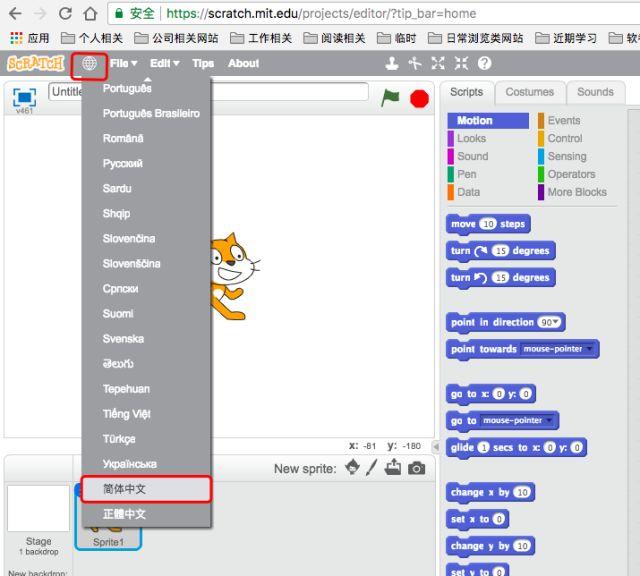Select the Duplicate stamp tool
The width and height of the screenshot is (640, 576).
(392, 63)
